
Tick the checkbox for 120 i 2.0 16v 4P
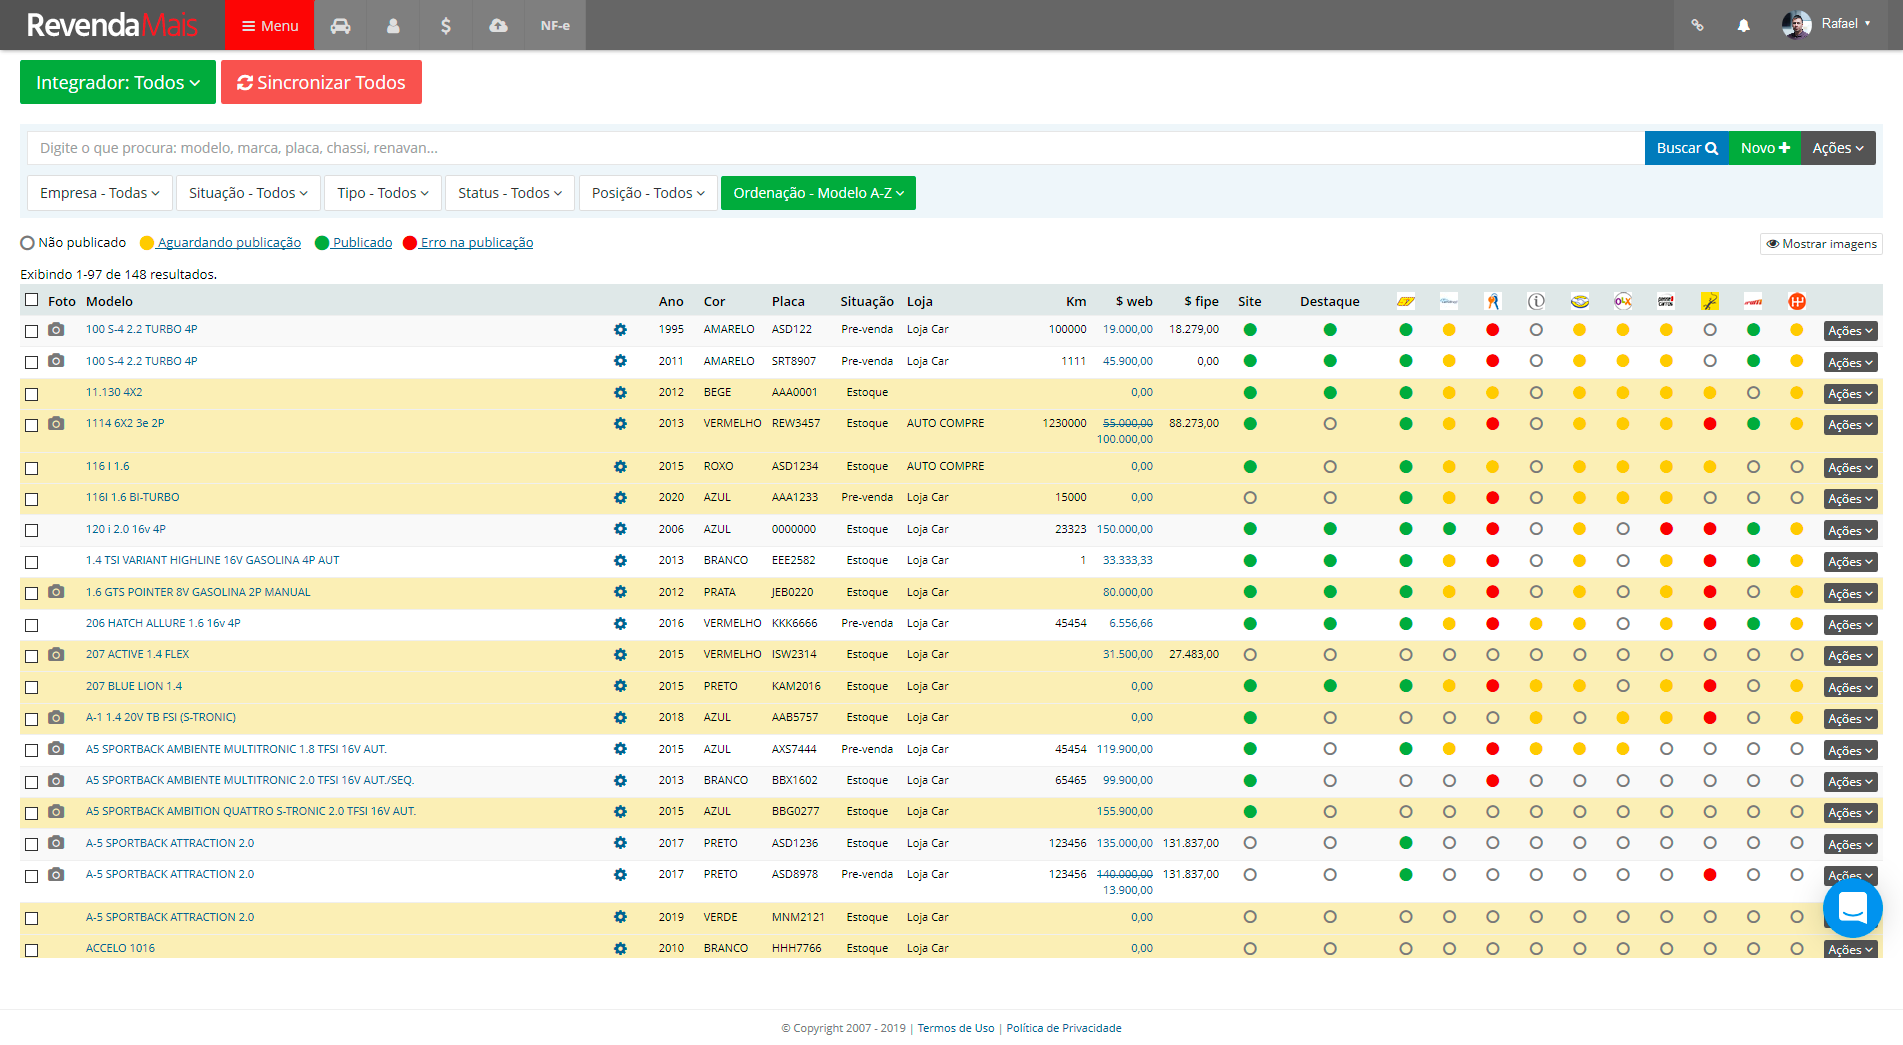click(32, 530)
